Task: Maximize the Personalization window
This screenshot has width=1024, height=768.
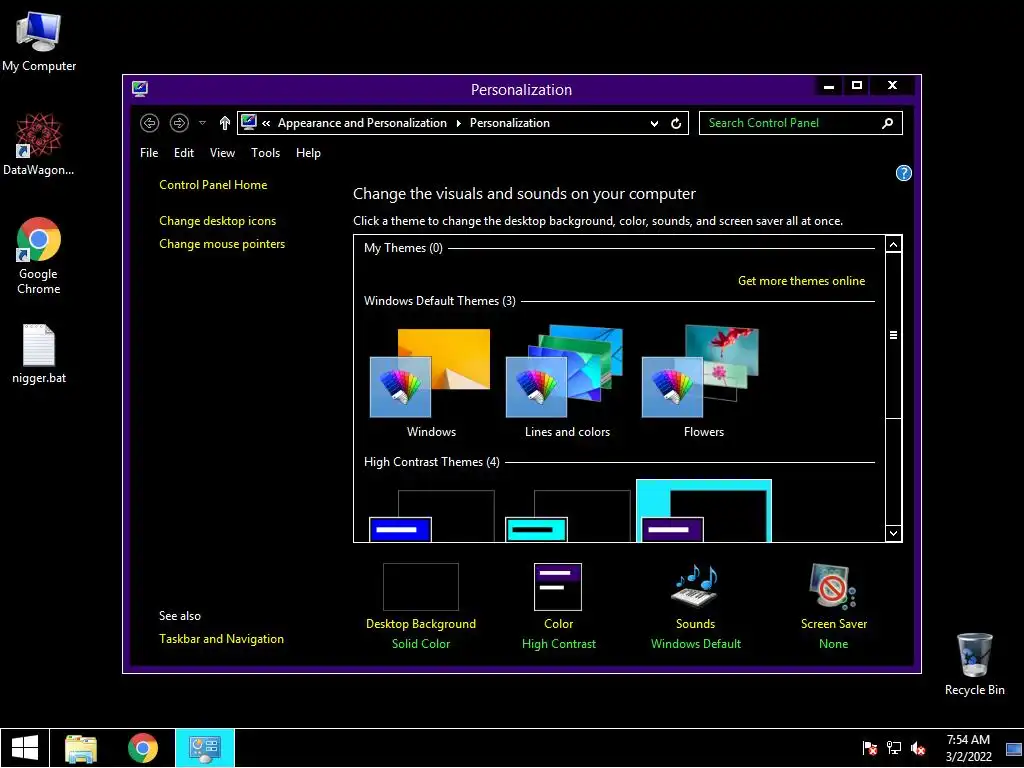Action: point(857,86)
